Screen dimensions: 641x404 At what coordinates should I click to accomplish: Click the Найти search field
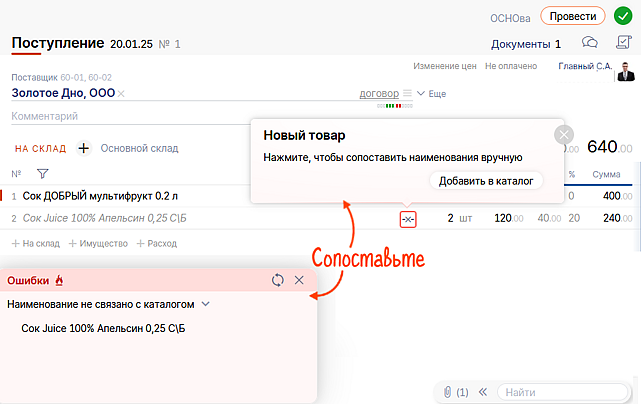560,392
